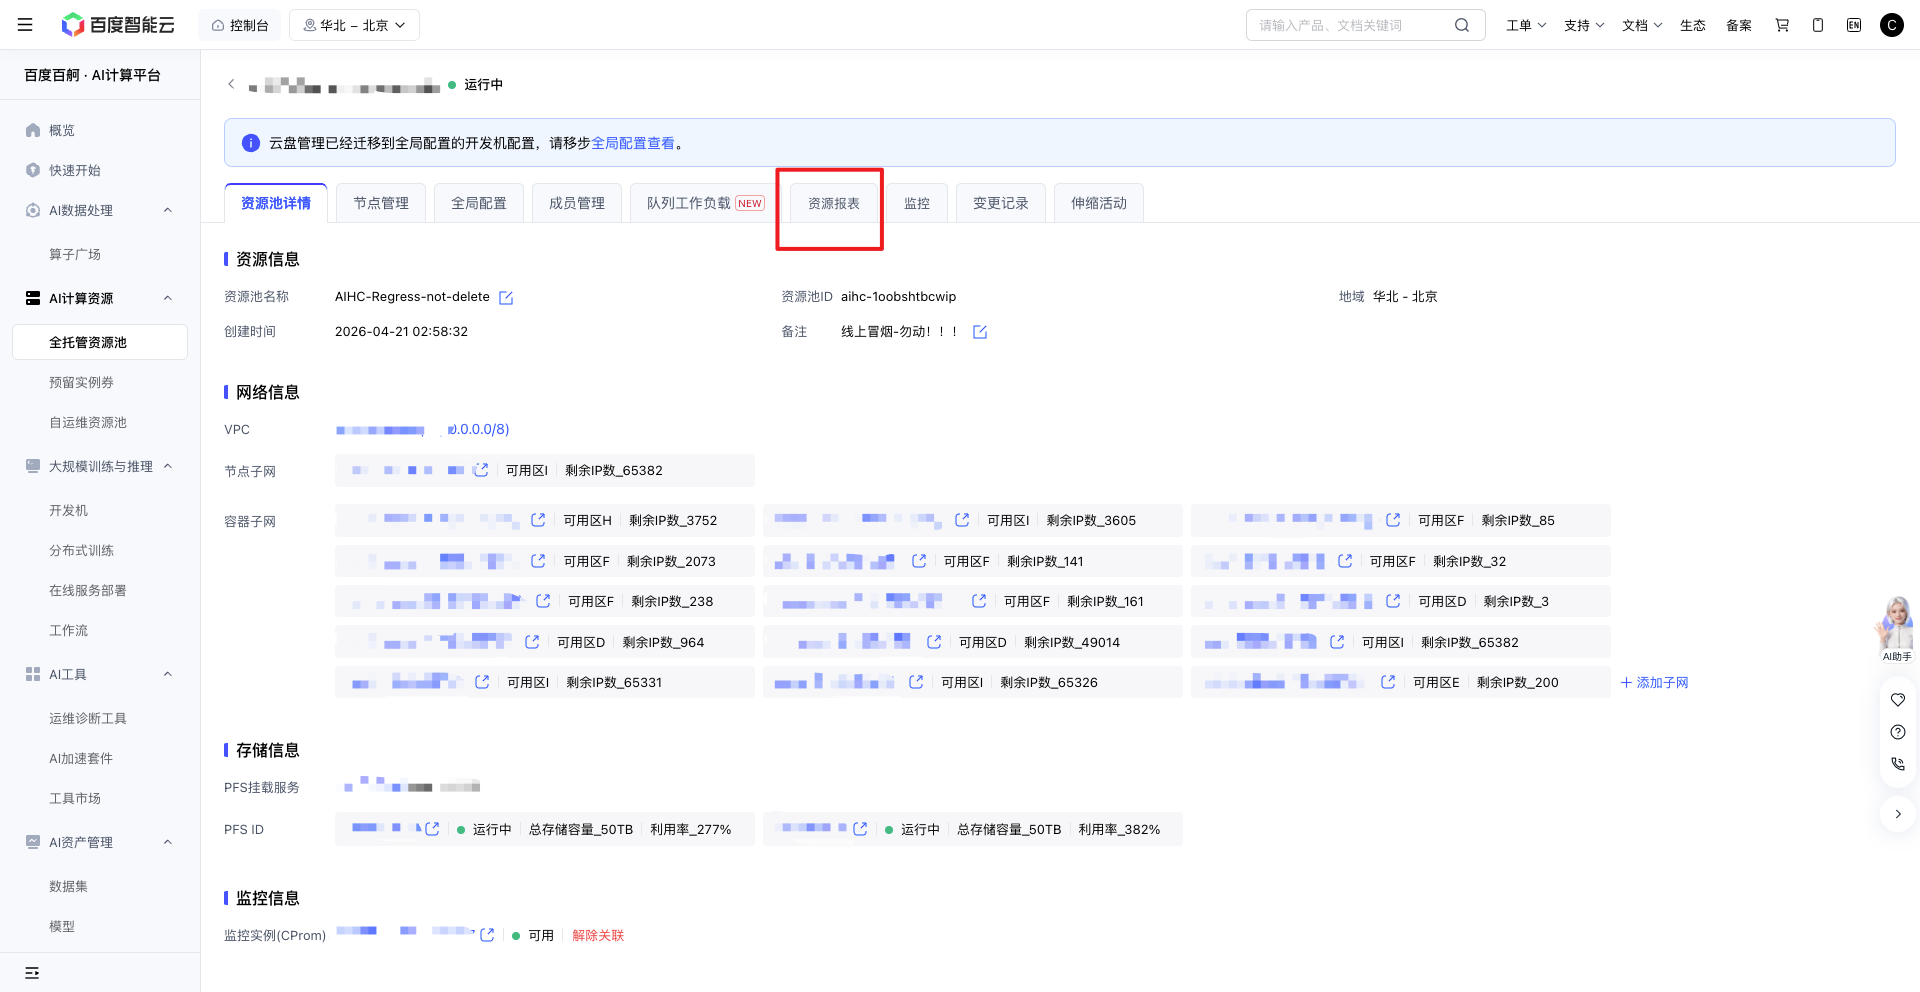Open the hamburger menu at top left
The image size is (1920, 992).
25,25
